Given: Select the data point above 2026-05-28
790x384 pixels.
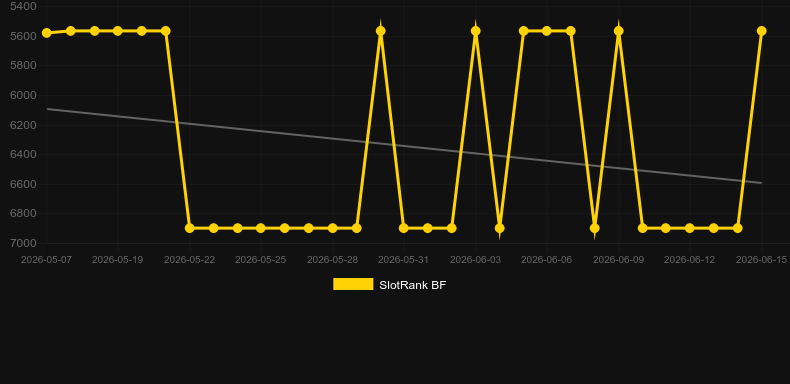Looking at the screenshot, I should (x=333, y=228).
